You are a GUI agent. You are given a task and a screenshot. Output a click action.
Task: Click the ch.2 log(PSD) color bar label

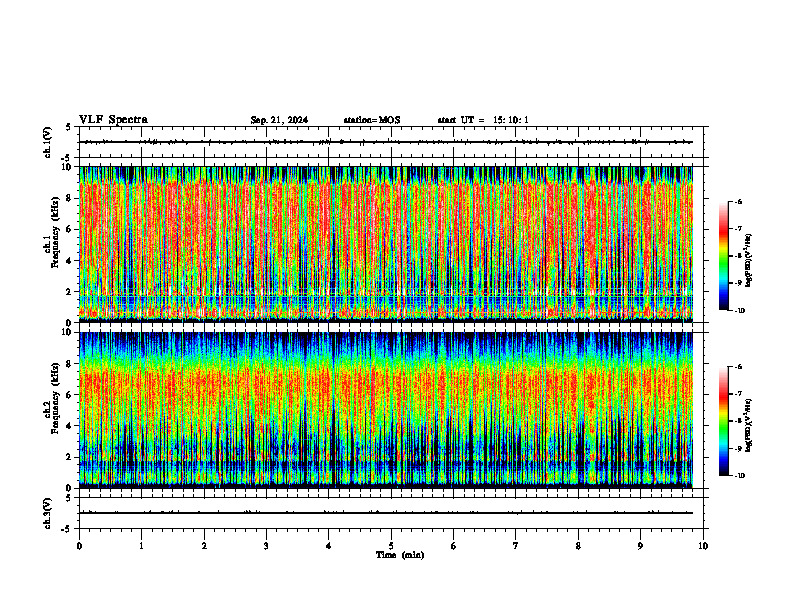click(749, 425)
